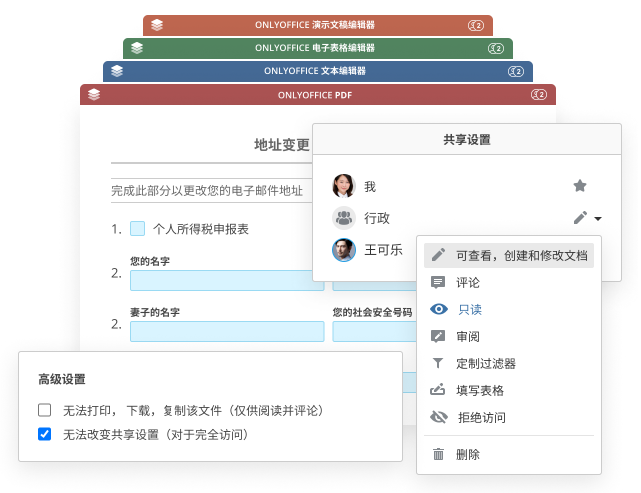Click the 审阅 review icon
Image resolution: width=641 pixels, height=493 pixels.
coord(438,337)
